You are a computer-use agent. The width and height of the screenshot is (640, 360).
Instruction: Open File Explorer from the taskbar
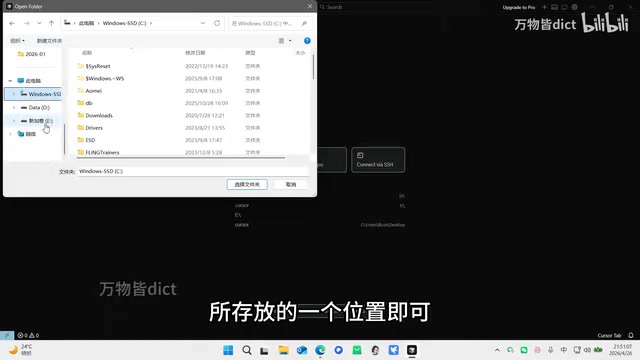pos(283,350)
